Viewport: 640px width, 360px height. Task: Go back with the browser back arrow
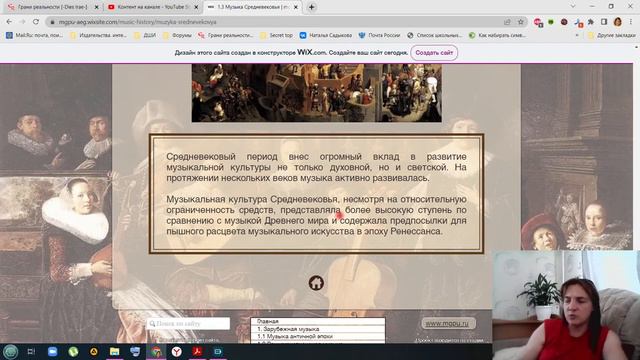(x=9, y=22)
